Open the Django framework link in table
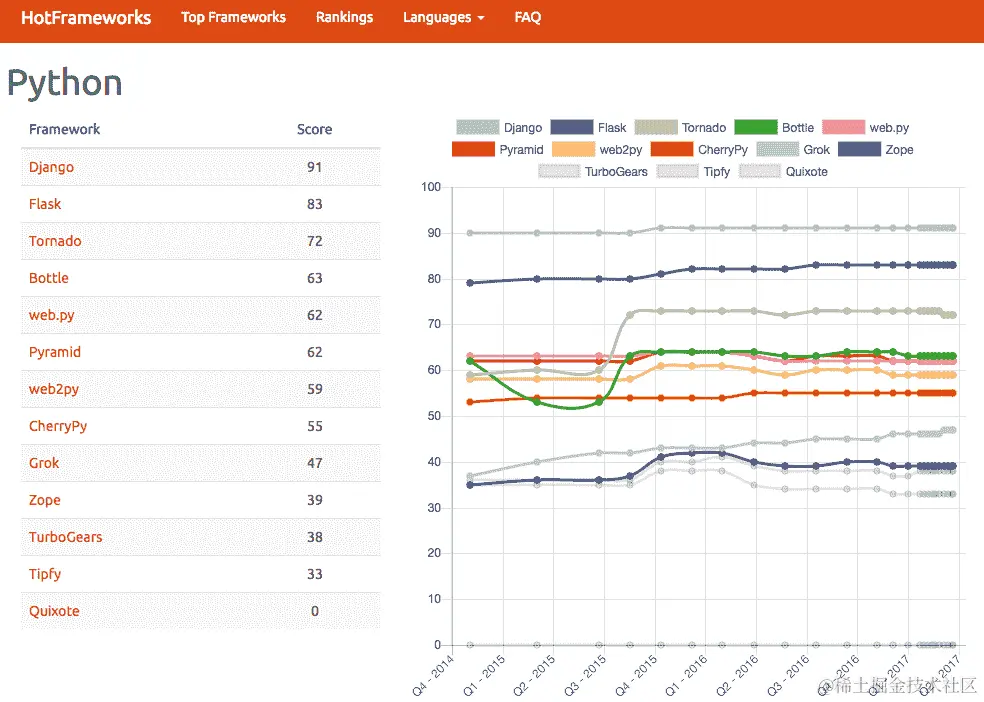The image size is (984, 702). tap(51, 168)
